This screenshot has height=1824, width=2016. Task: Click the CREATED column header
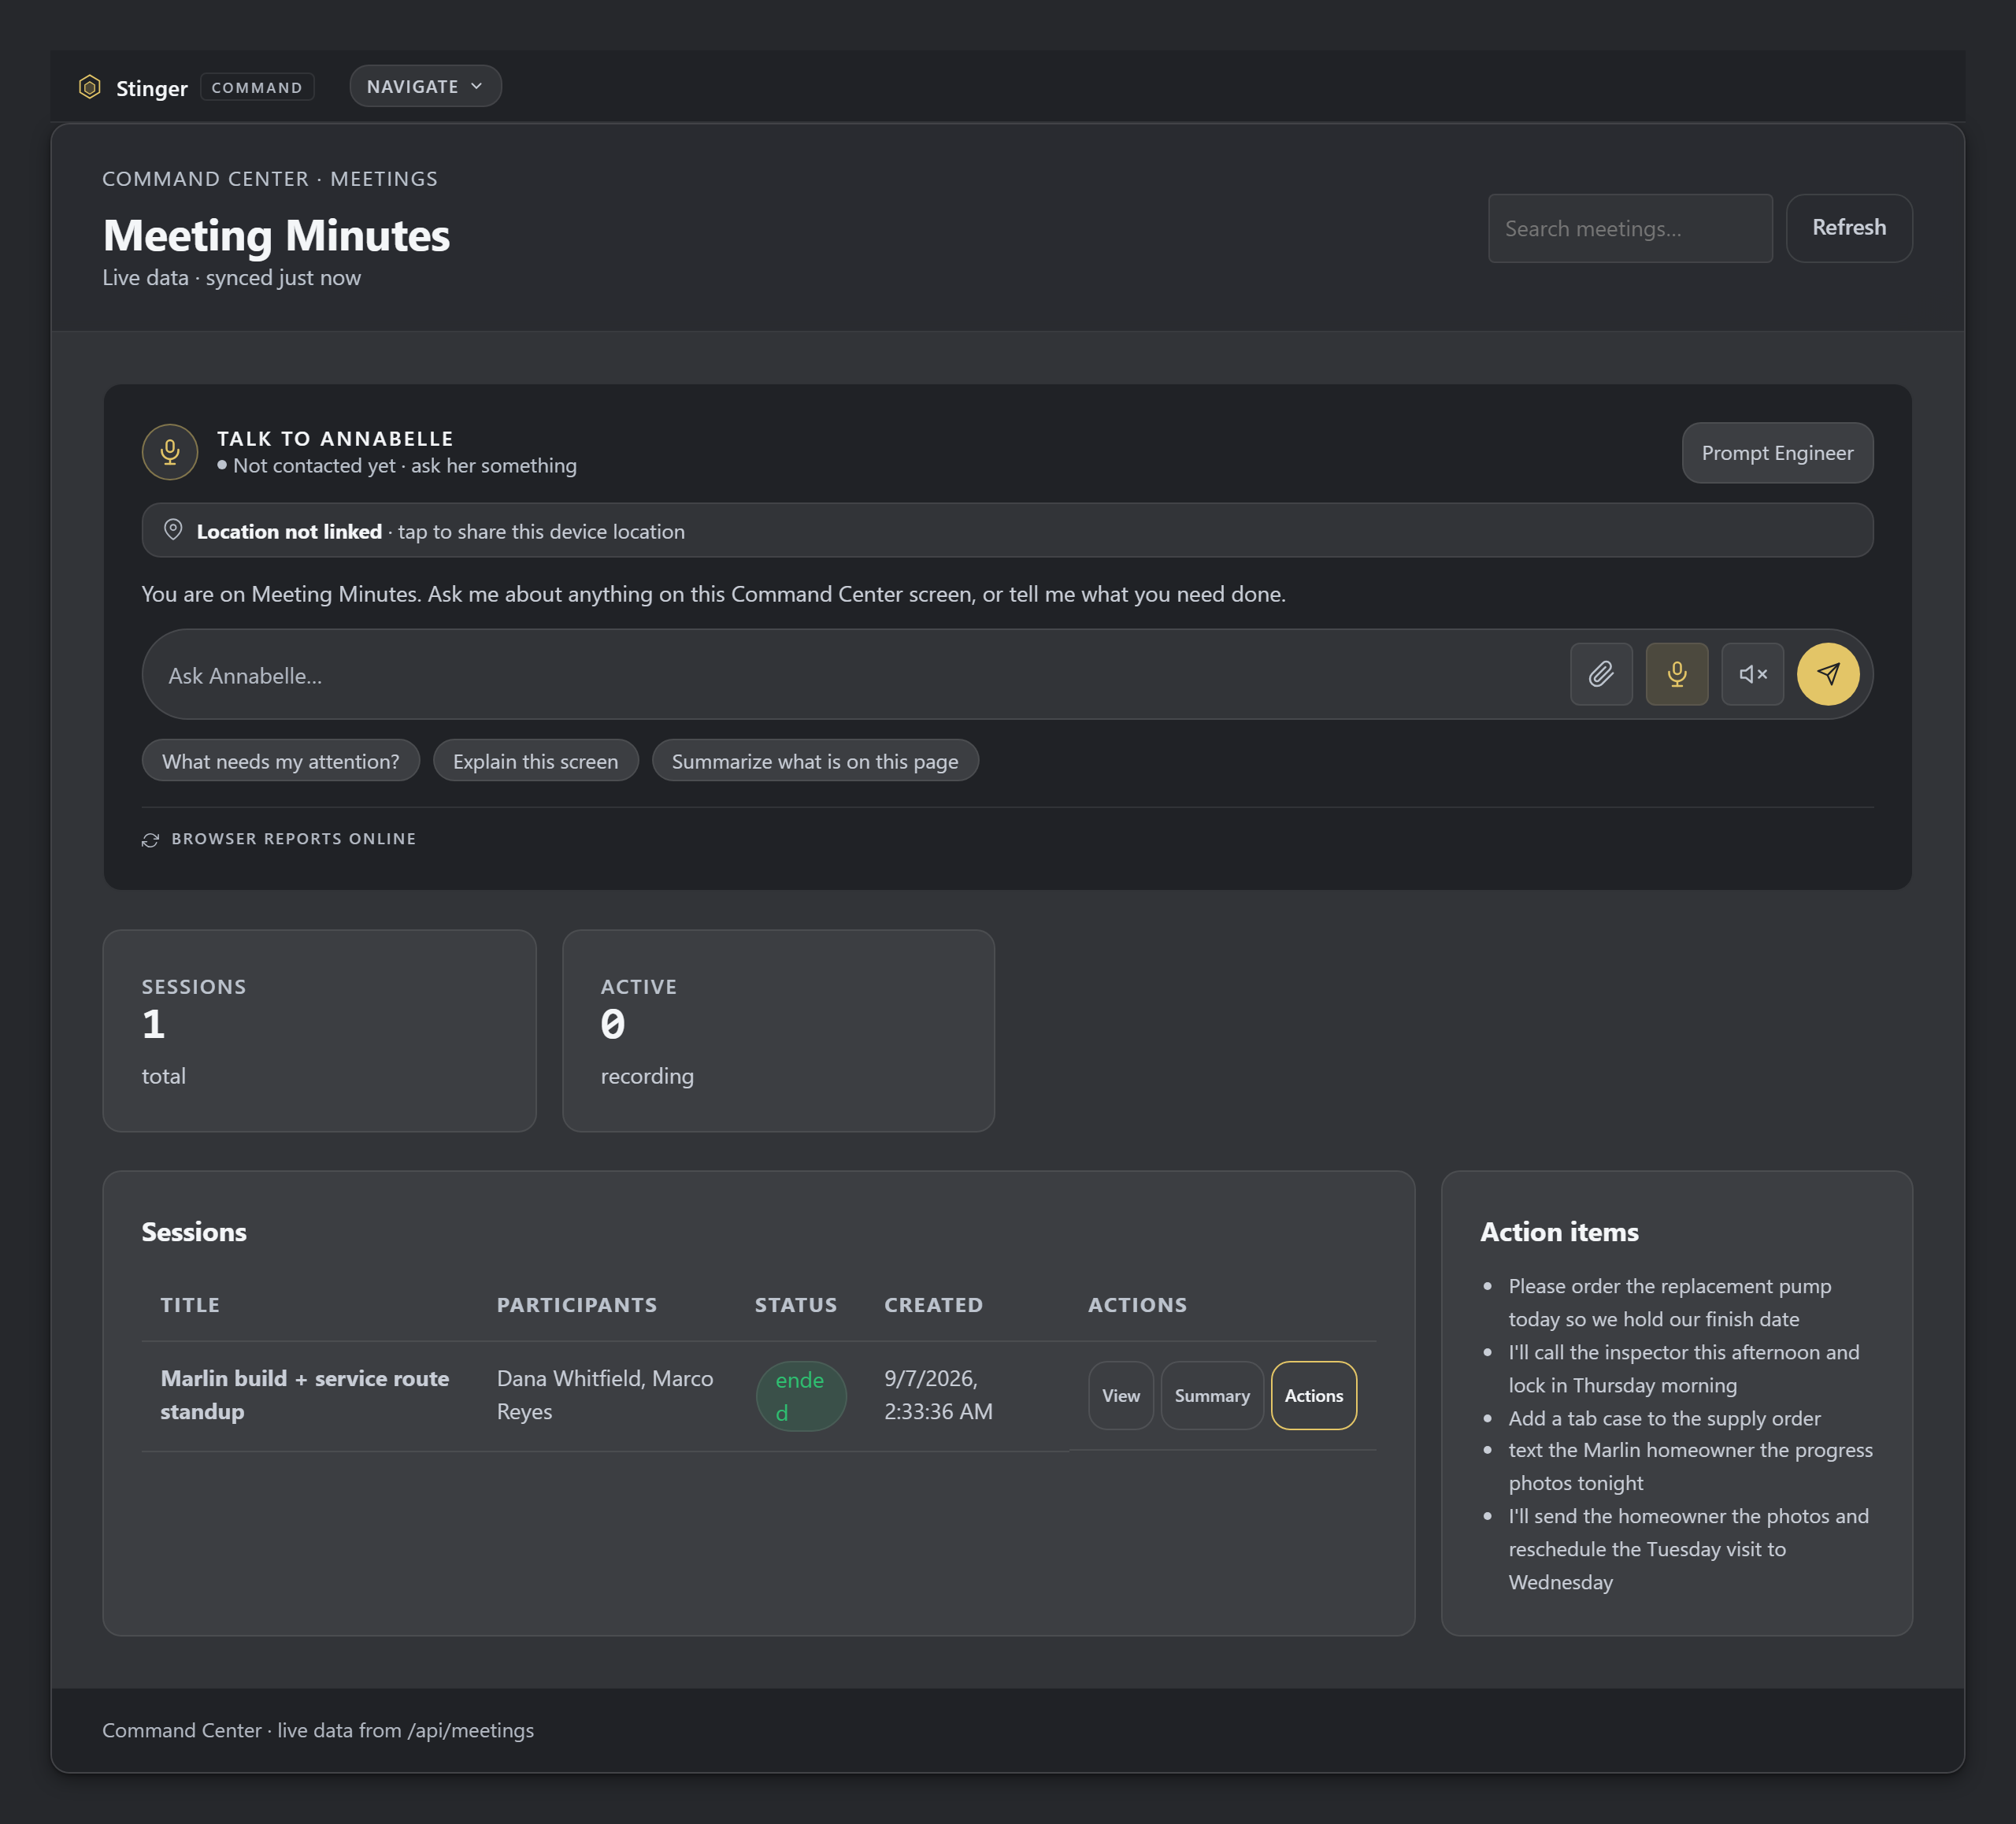[933, 1305]
